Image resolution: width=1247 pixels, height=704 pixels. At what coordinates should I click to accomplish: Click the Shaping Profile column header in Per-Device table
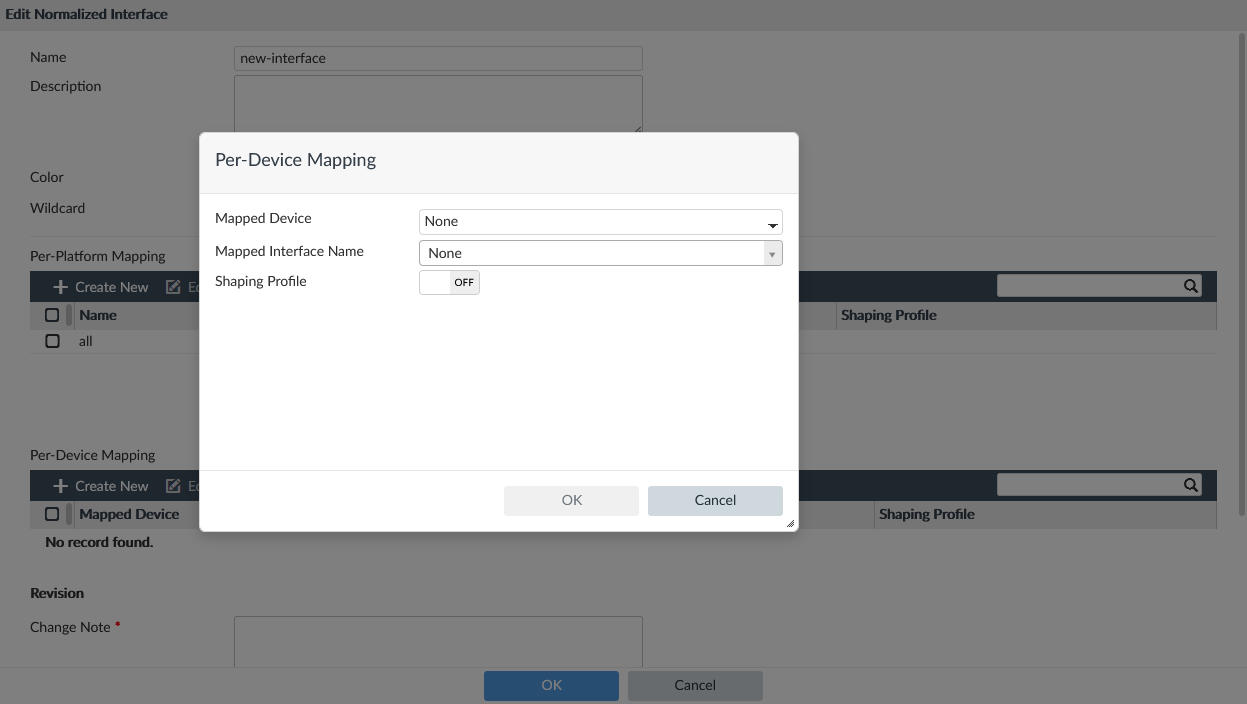(926, 514)
